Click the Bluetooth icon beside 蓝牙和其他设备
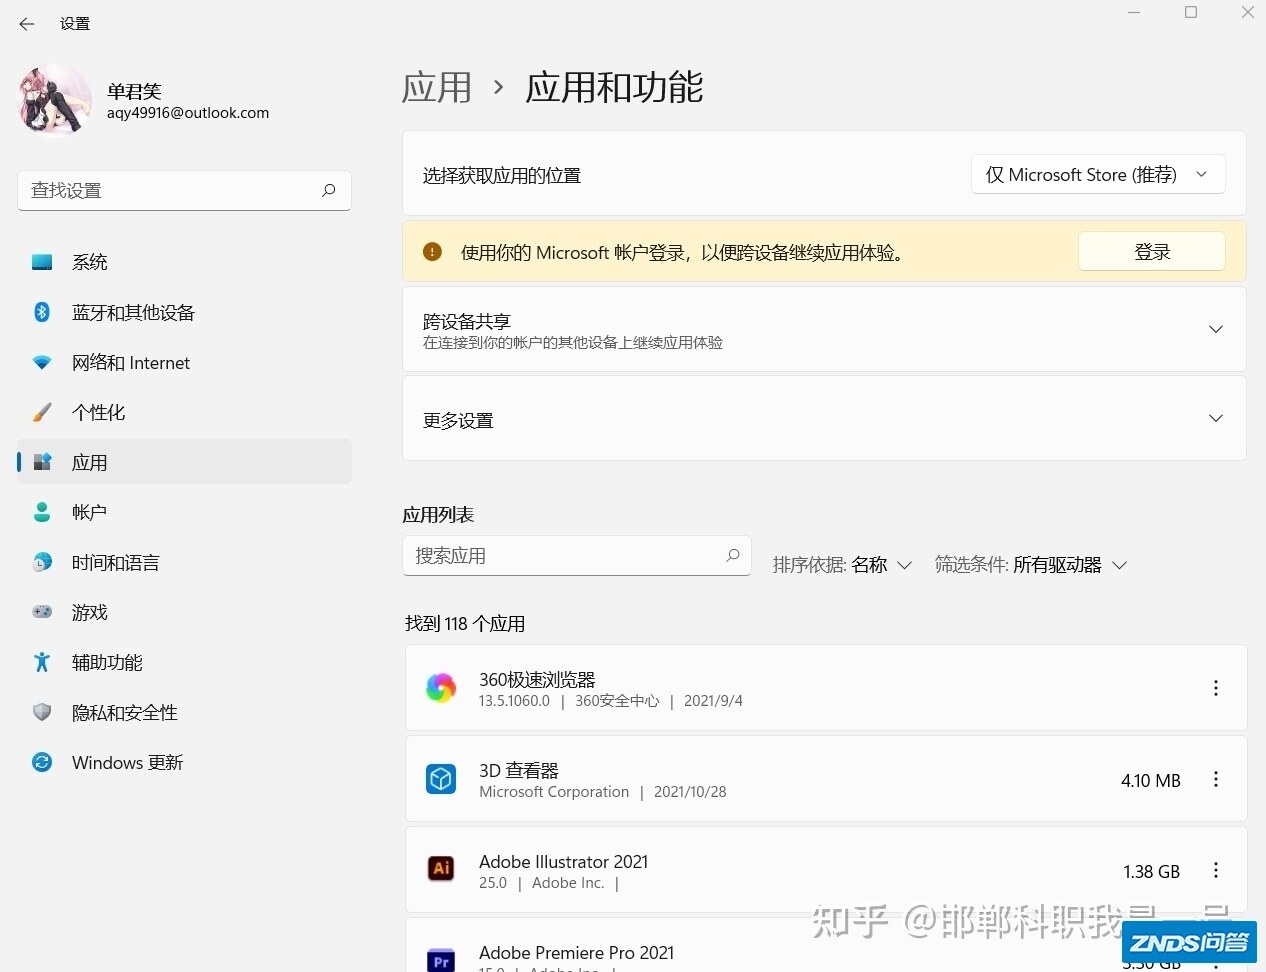Image resolution: width=1266 pixels, height=972 pixels. (x=42, y=312)
